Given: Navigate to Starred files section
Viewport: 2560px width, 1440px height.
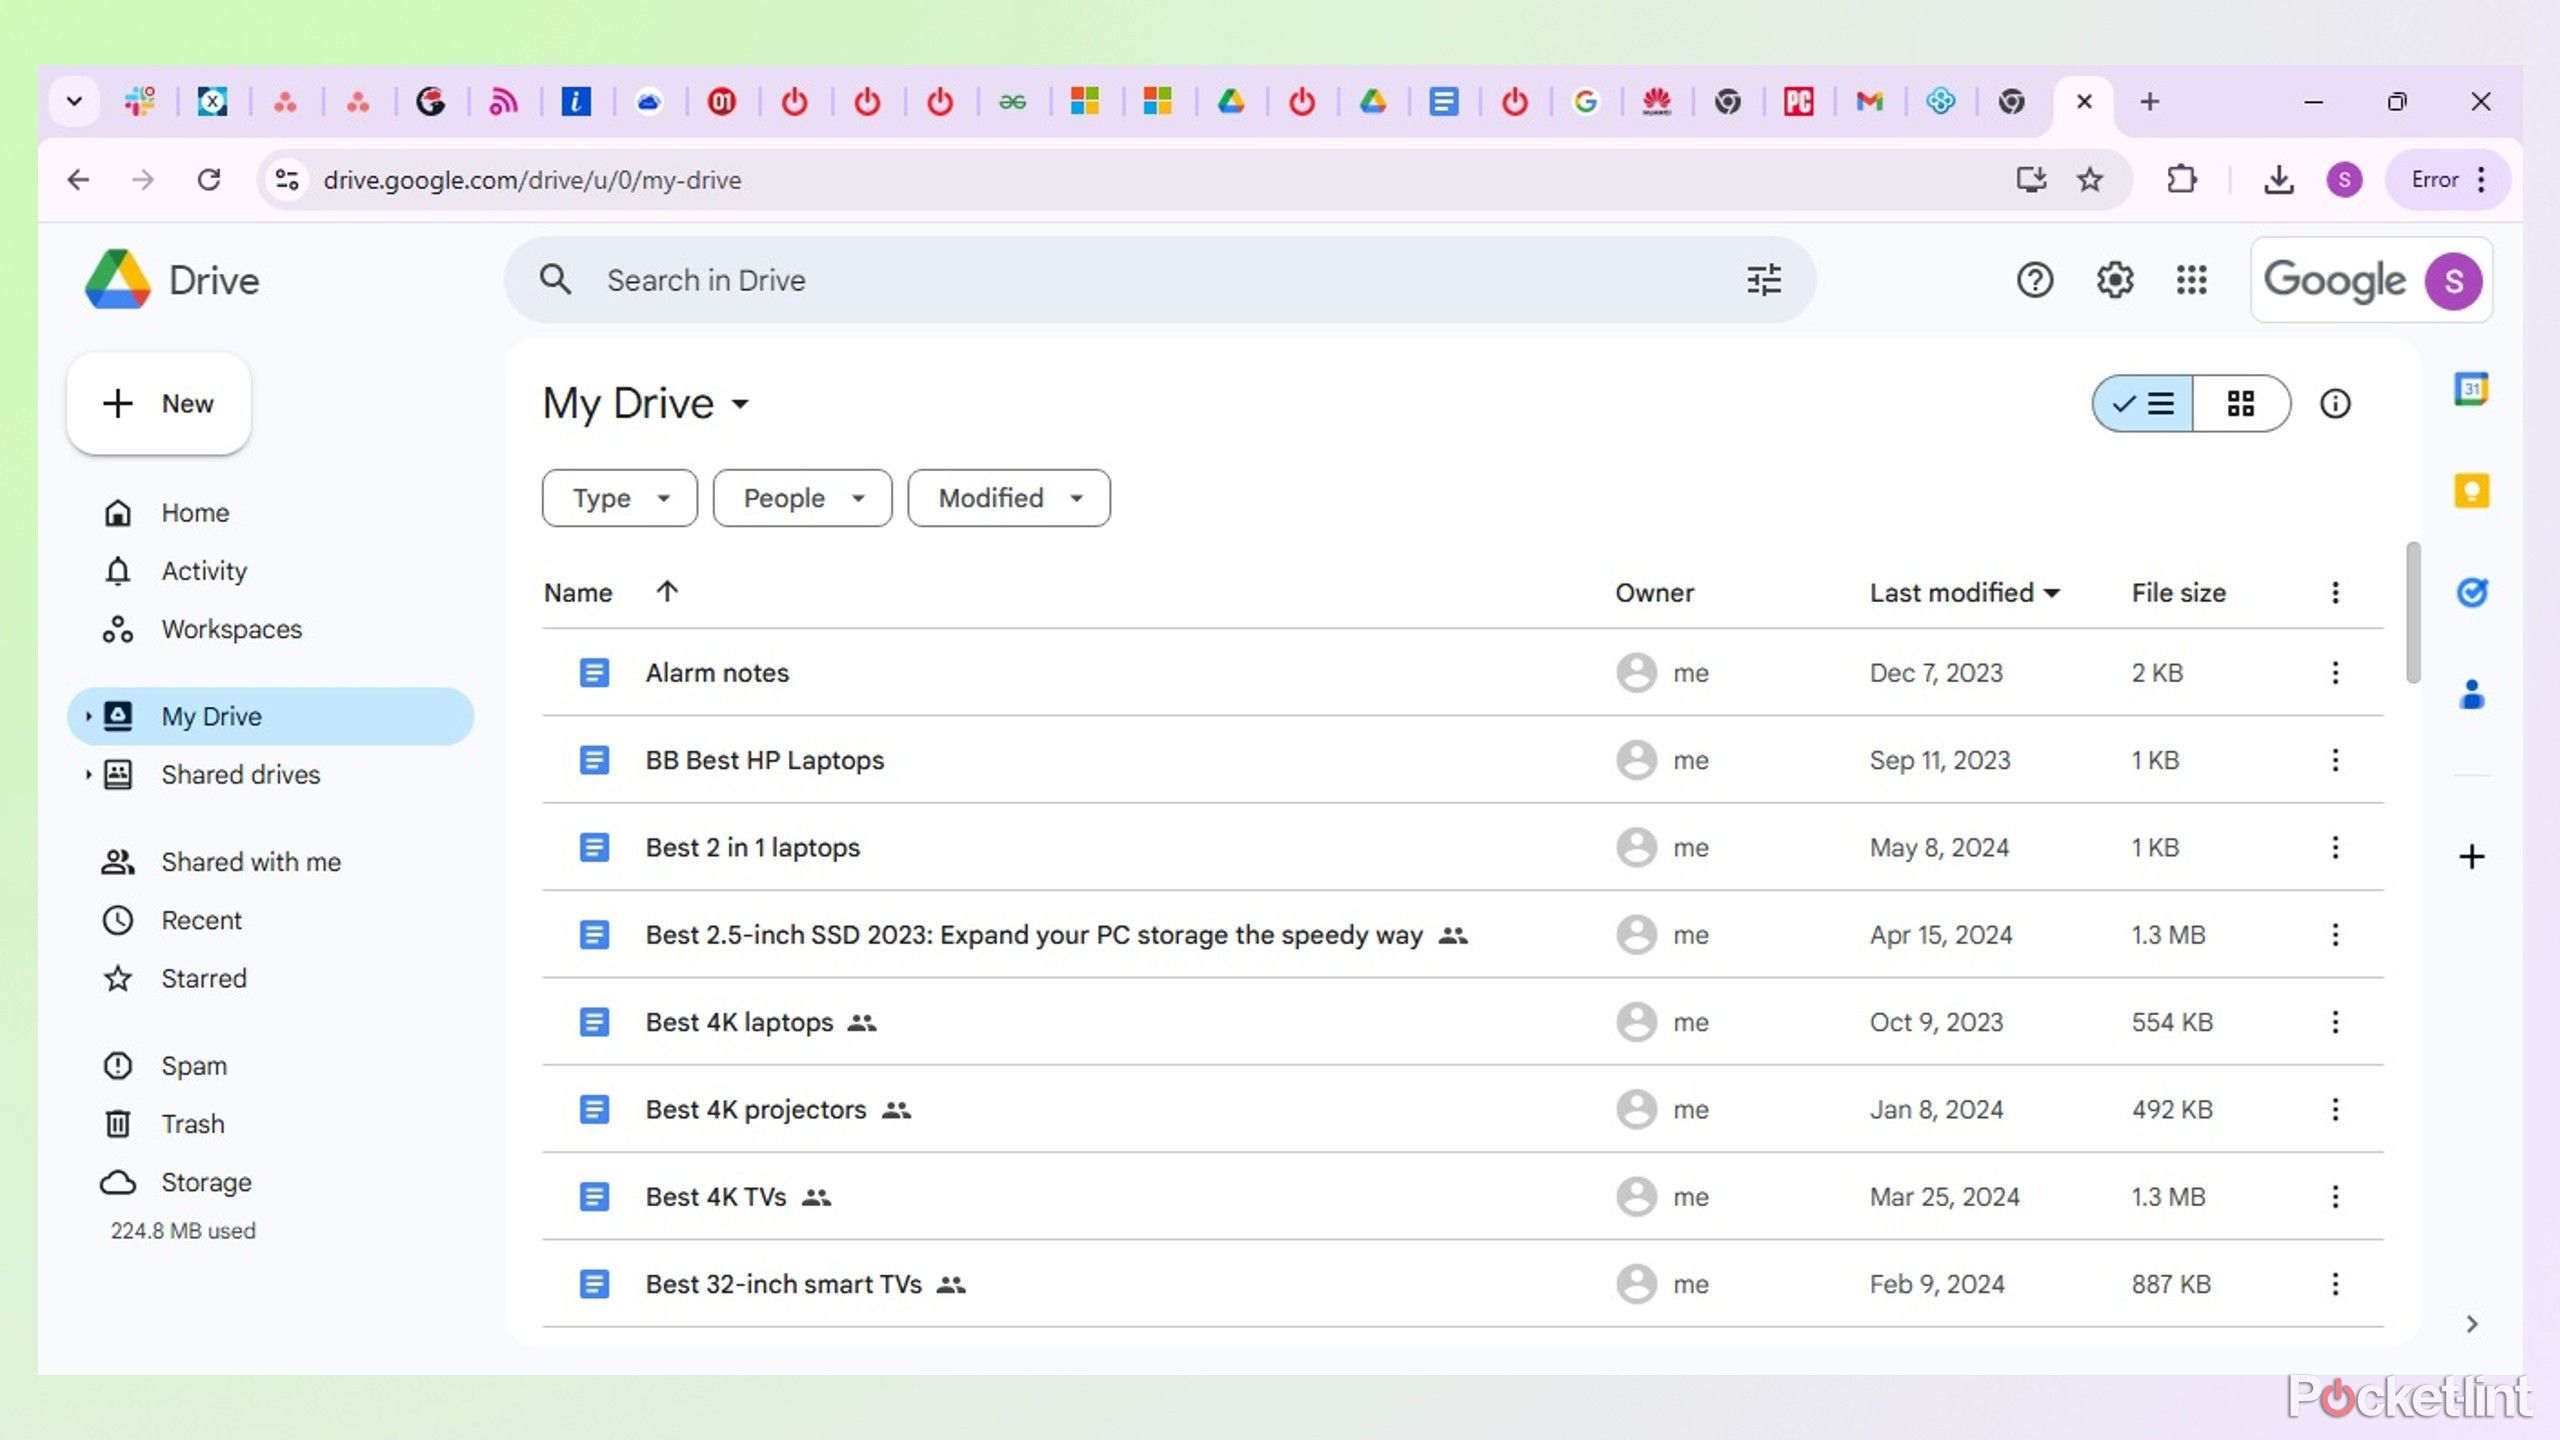Looking at the screenshot, I should pos(204,976).
